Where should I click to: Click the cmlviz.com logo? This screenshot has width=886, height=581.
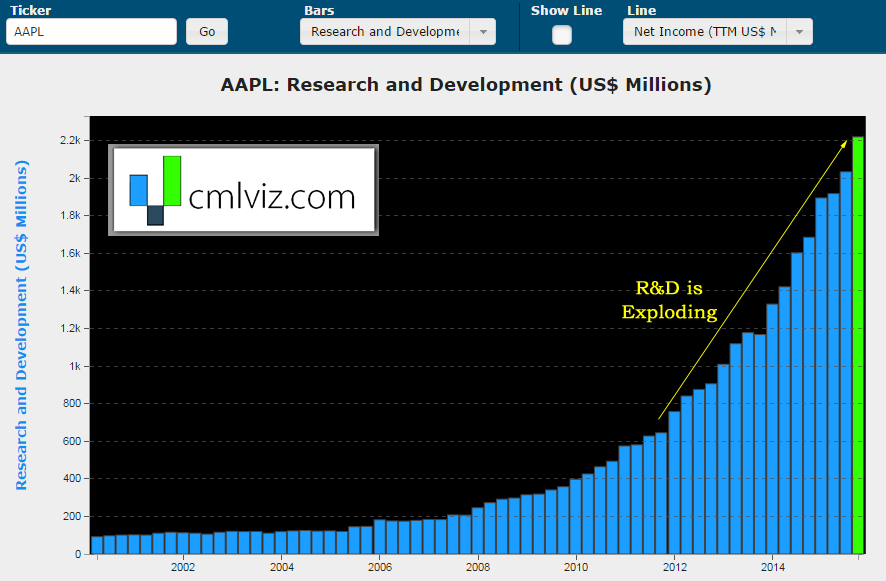tap(244, 190)
